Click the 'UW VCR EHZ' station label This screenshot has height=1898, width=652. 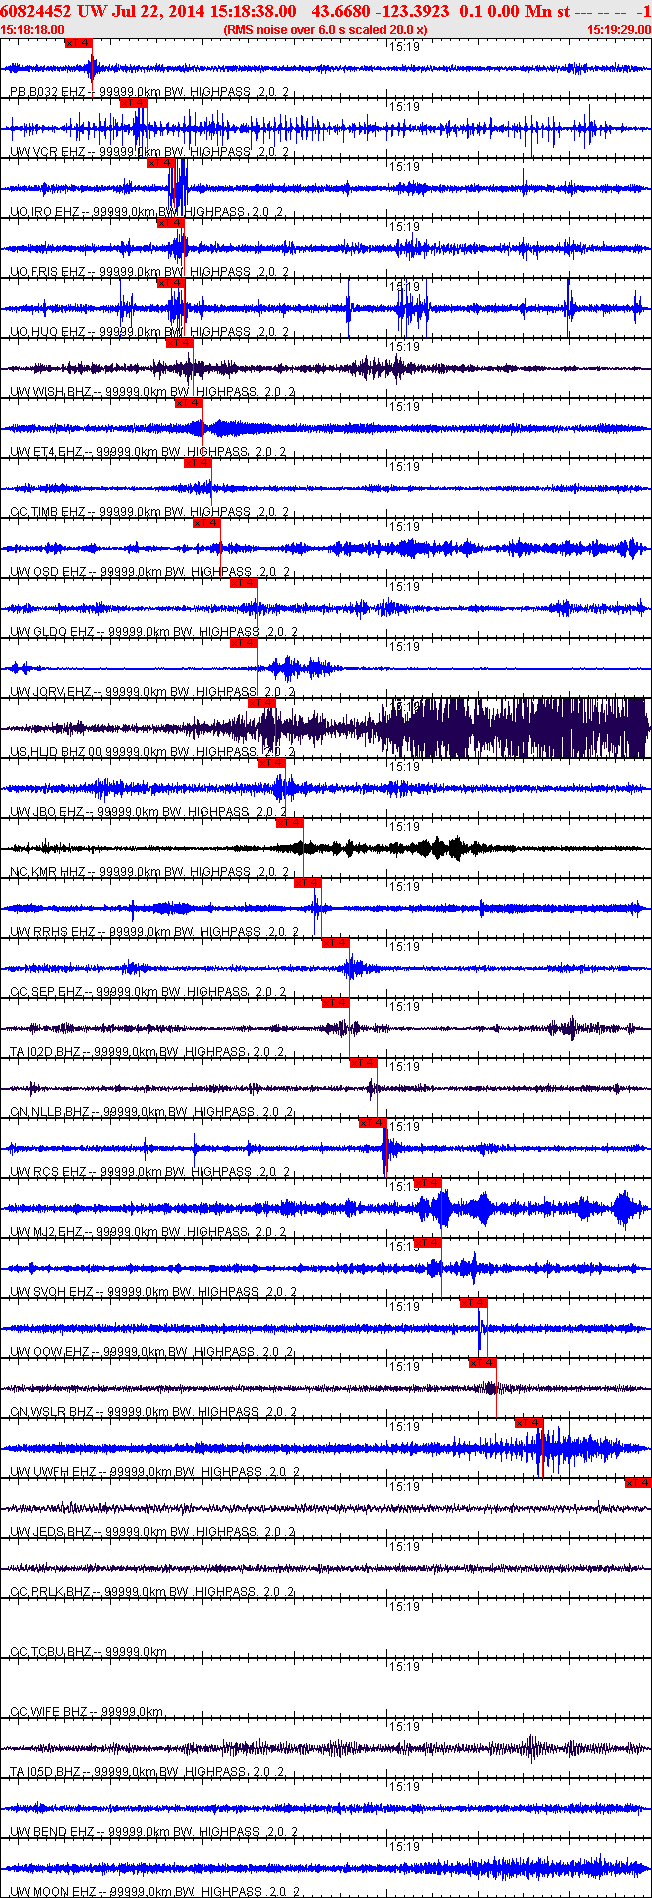click(x=48, y=152)
